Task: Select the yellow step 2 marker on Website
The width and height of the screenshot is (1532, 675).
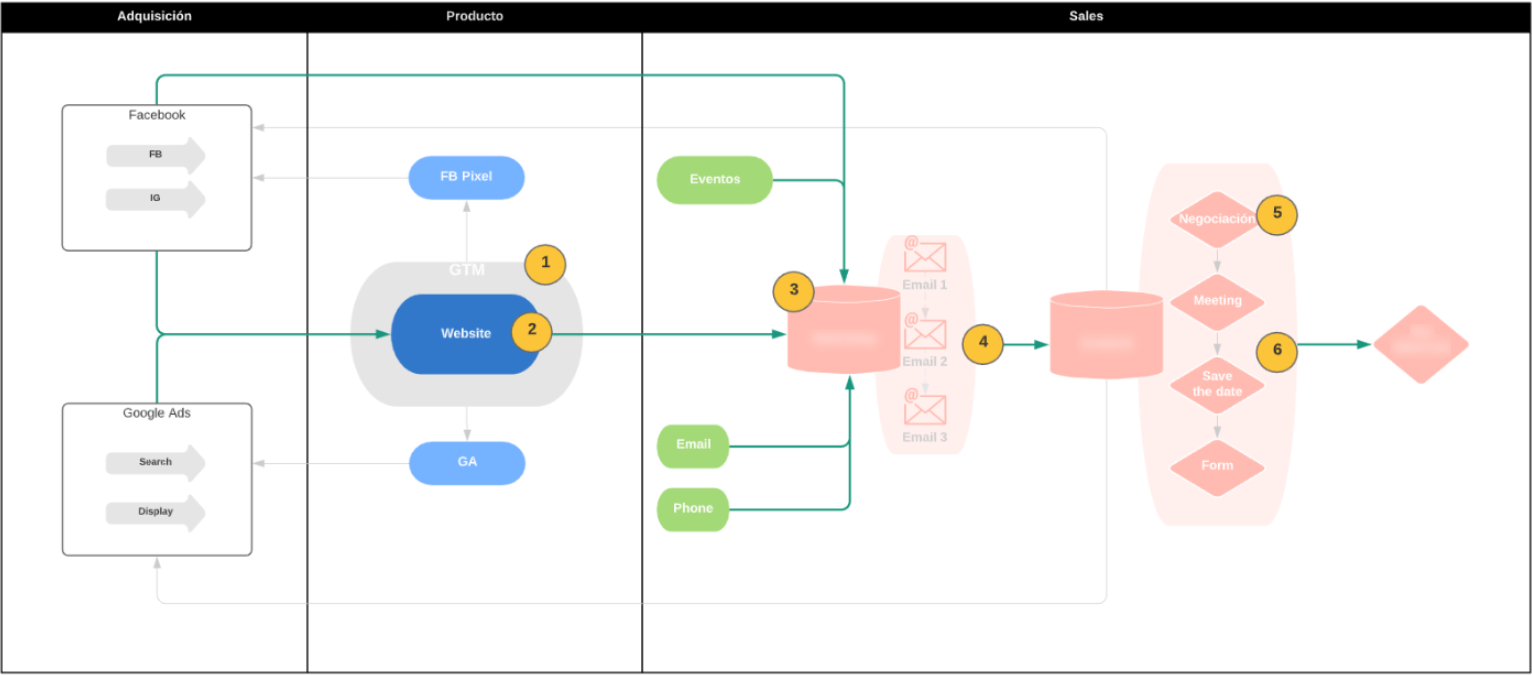Action: pos(532,330)
